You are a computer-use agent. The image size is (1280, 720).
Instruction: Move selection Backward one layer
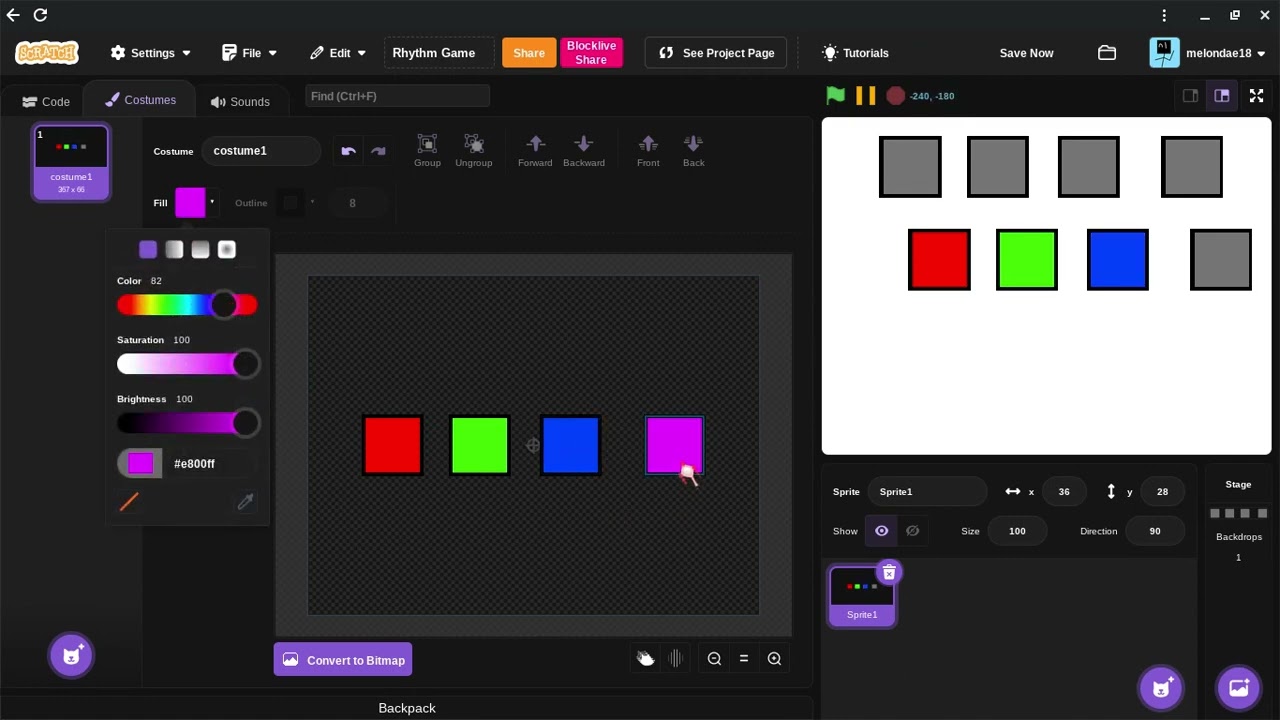click(584, 151)
